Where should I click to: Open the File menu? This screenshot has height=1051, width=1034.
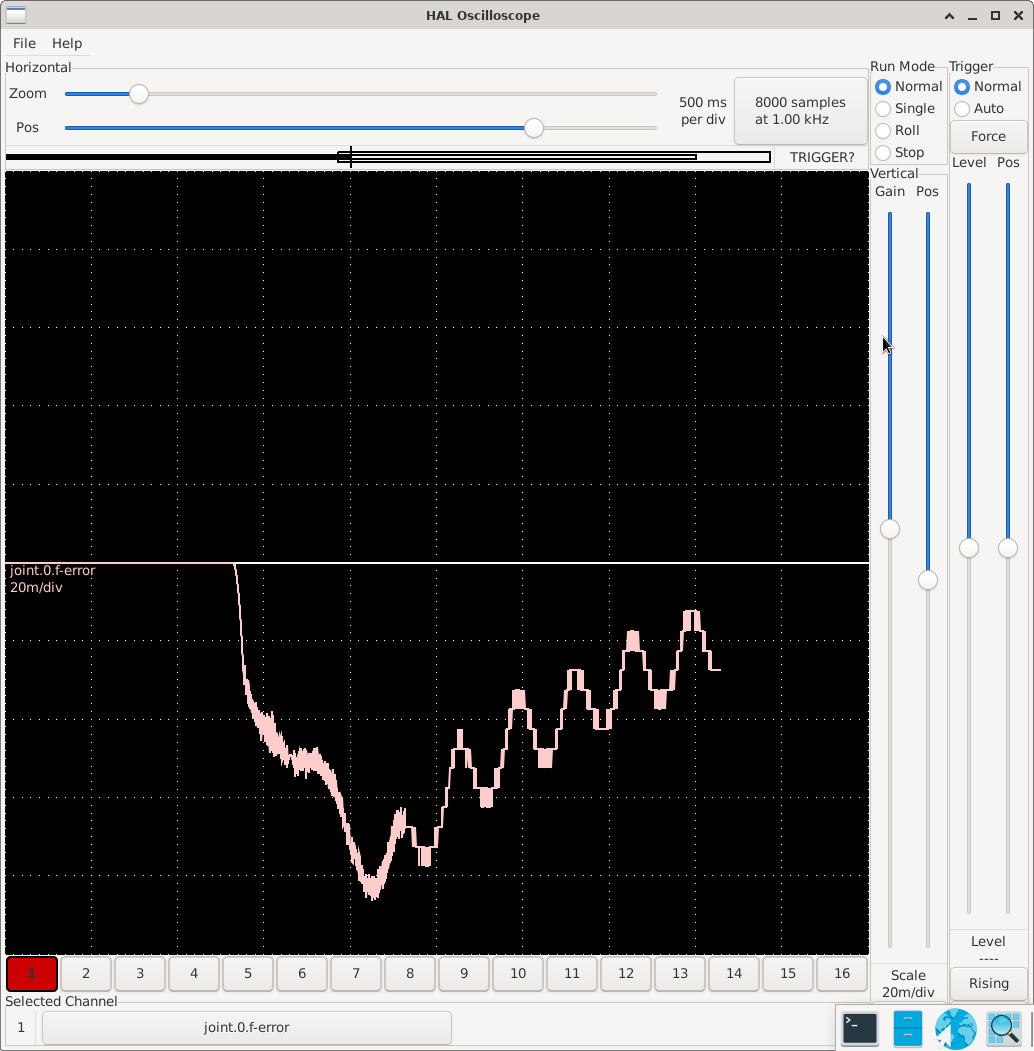point(24,43)
